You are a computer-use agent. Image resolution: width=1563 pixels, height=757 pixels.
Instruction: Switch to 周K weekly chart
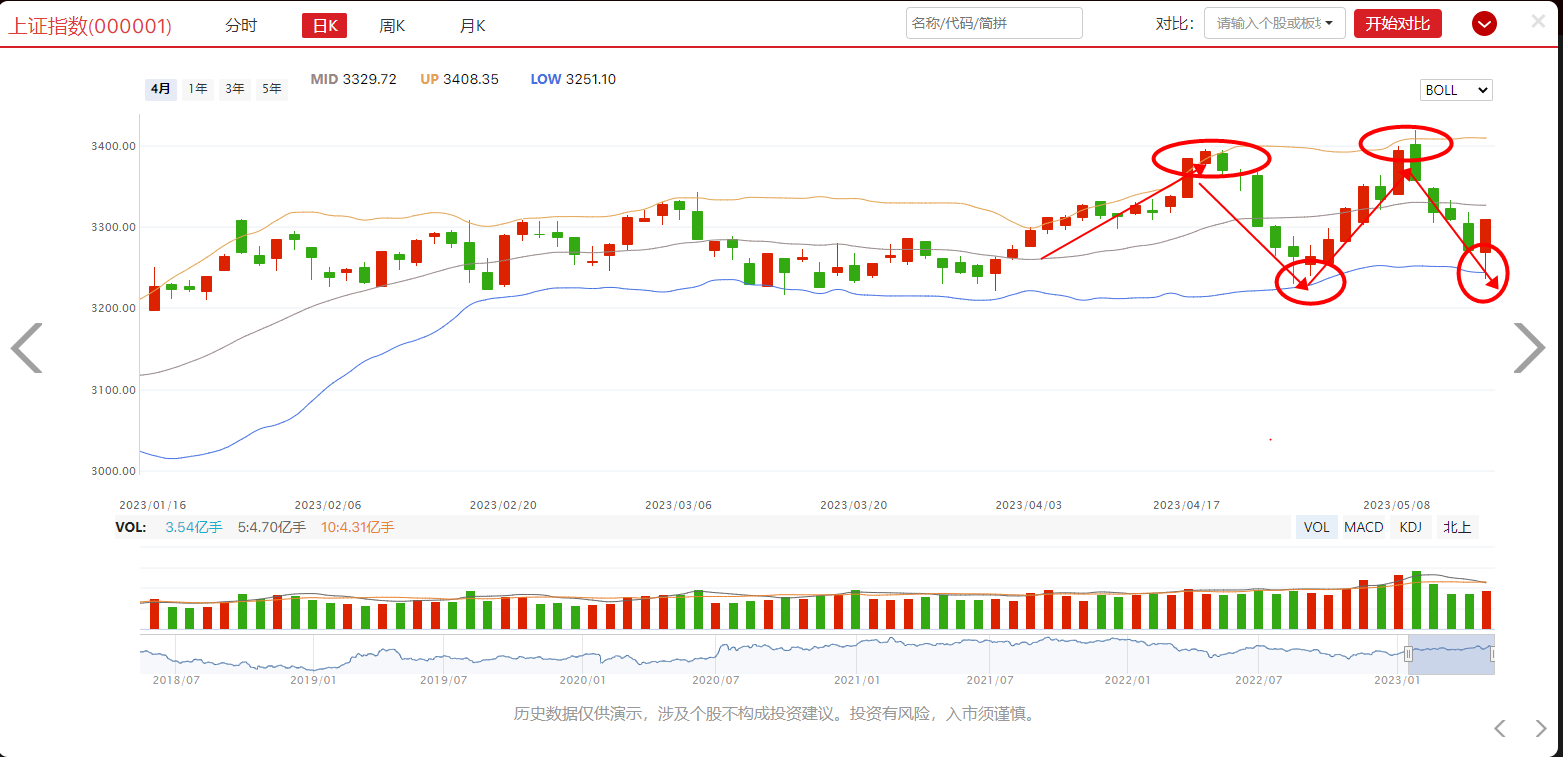coord(392,25)
